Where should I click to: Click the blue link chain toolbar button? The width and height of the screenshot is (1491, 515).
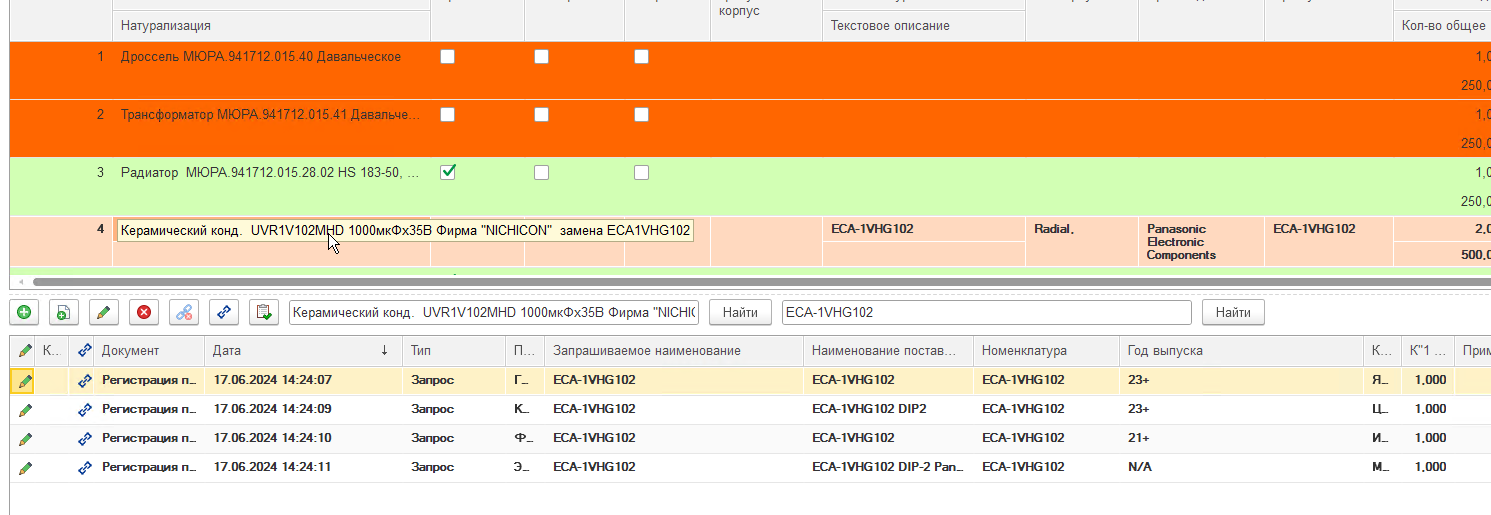click(x=224, y=313)
